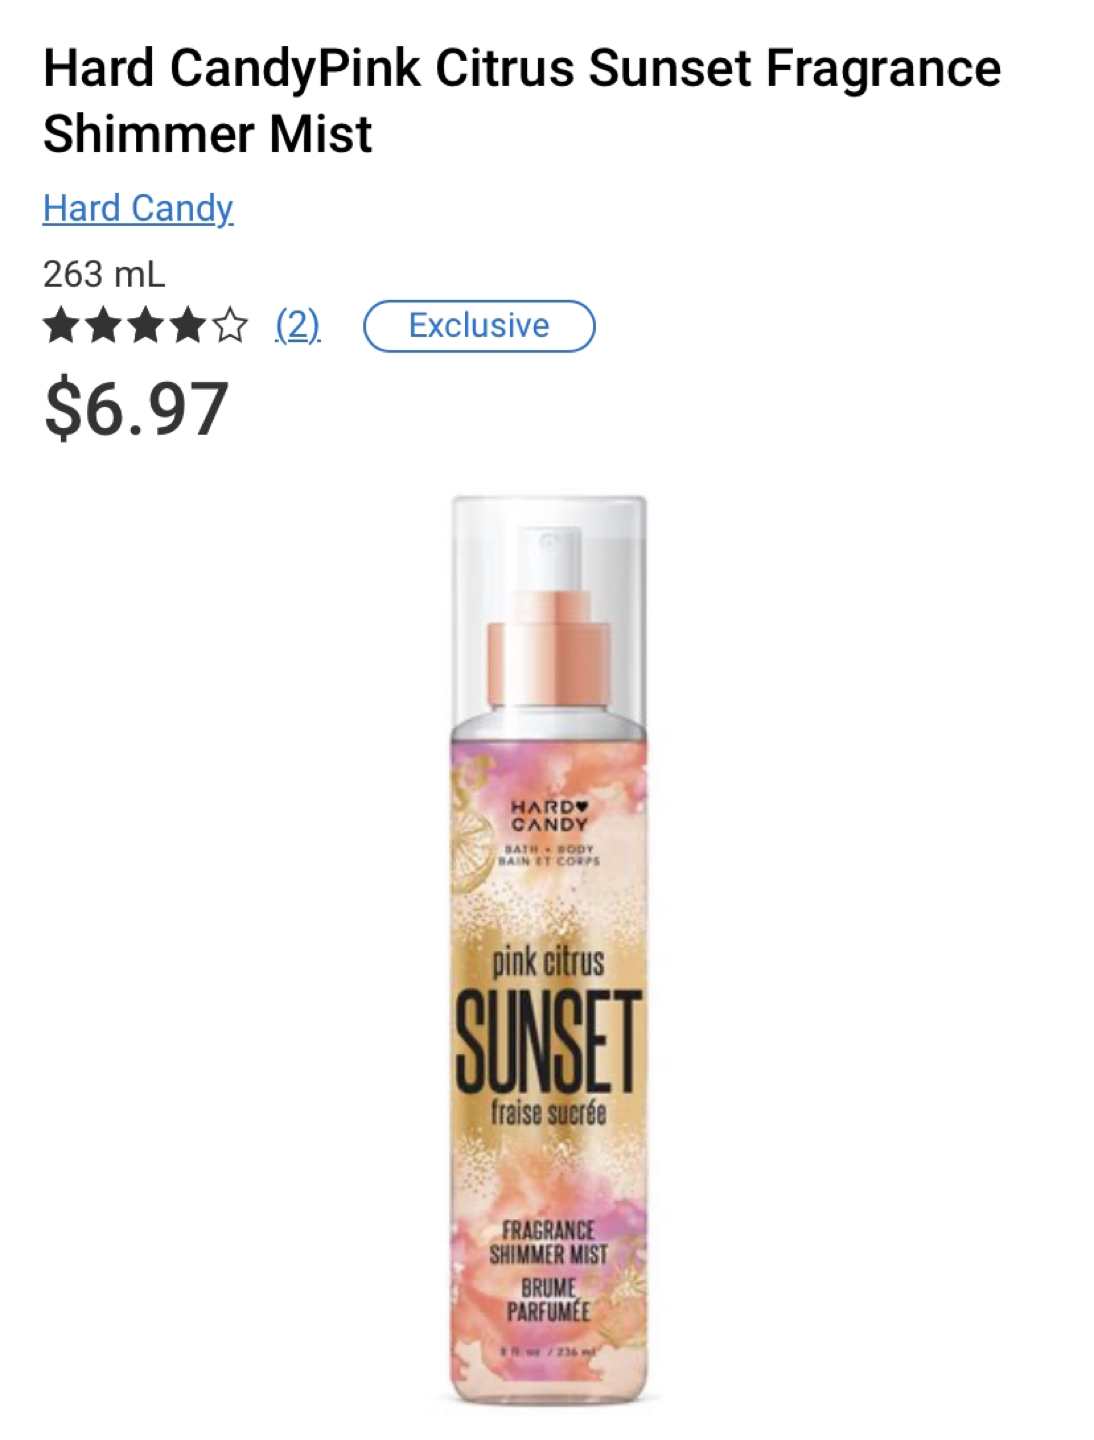Select the first filled rating star

coord(62,326)
